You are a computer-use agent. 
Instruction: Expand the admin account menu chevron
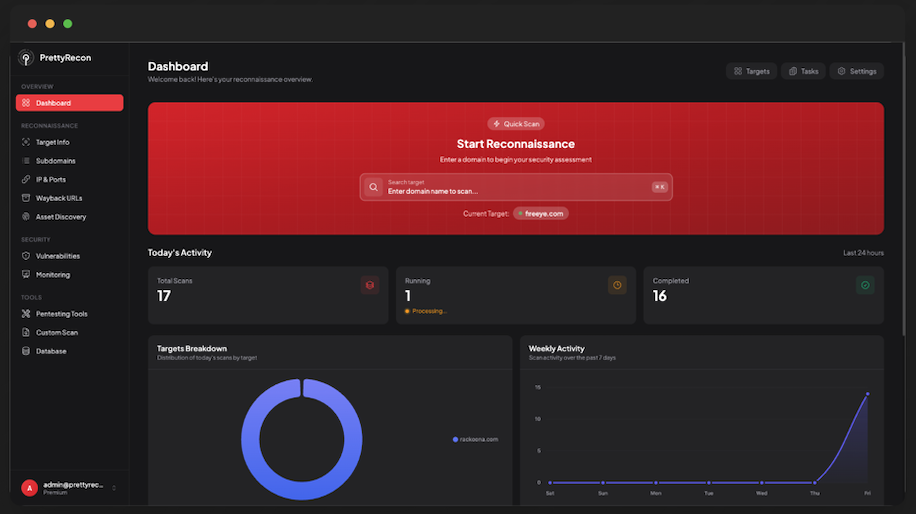tap(114, 488)
